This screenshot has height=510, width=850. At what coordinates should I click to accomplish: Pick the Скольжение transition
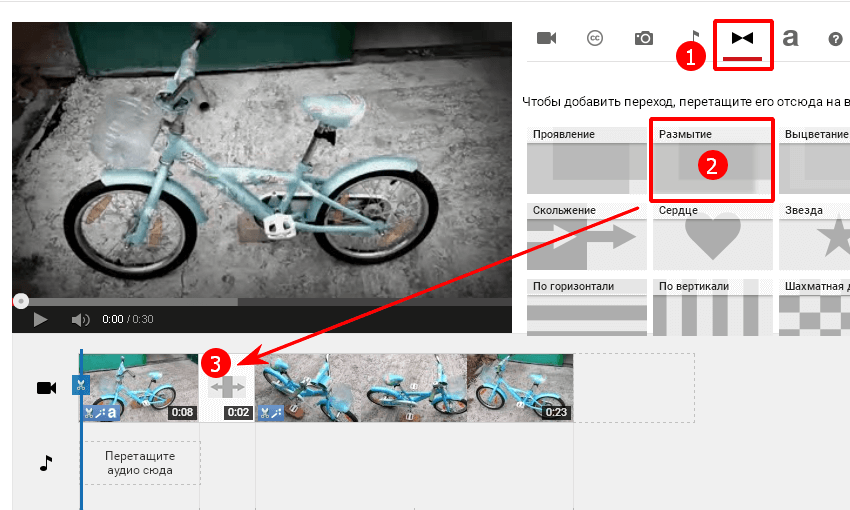click(x=587, y=236)
